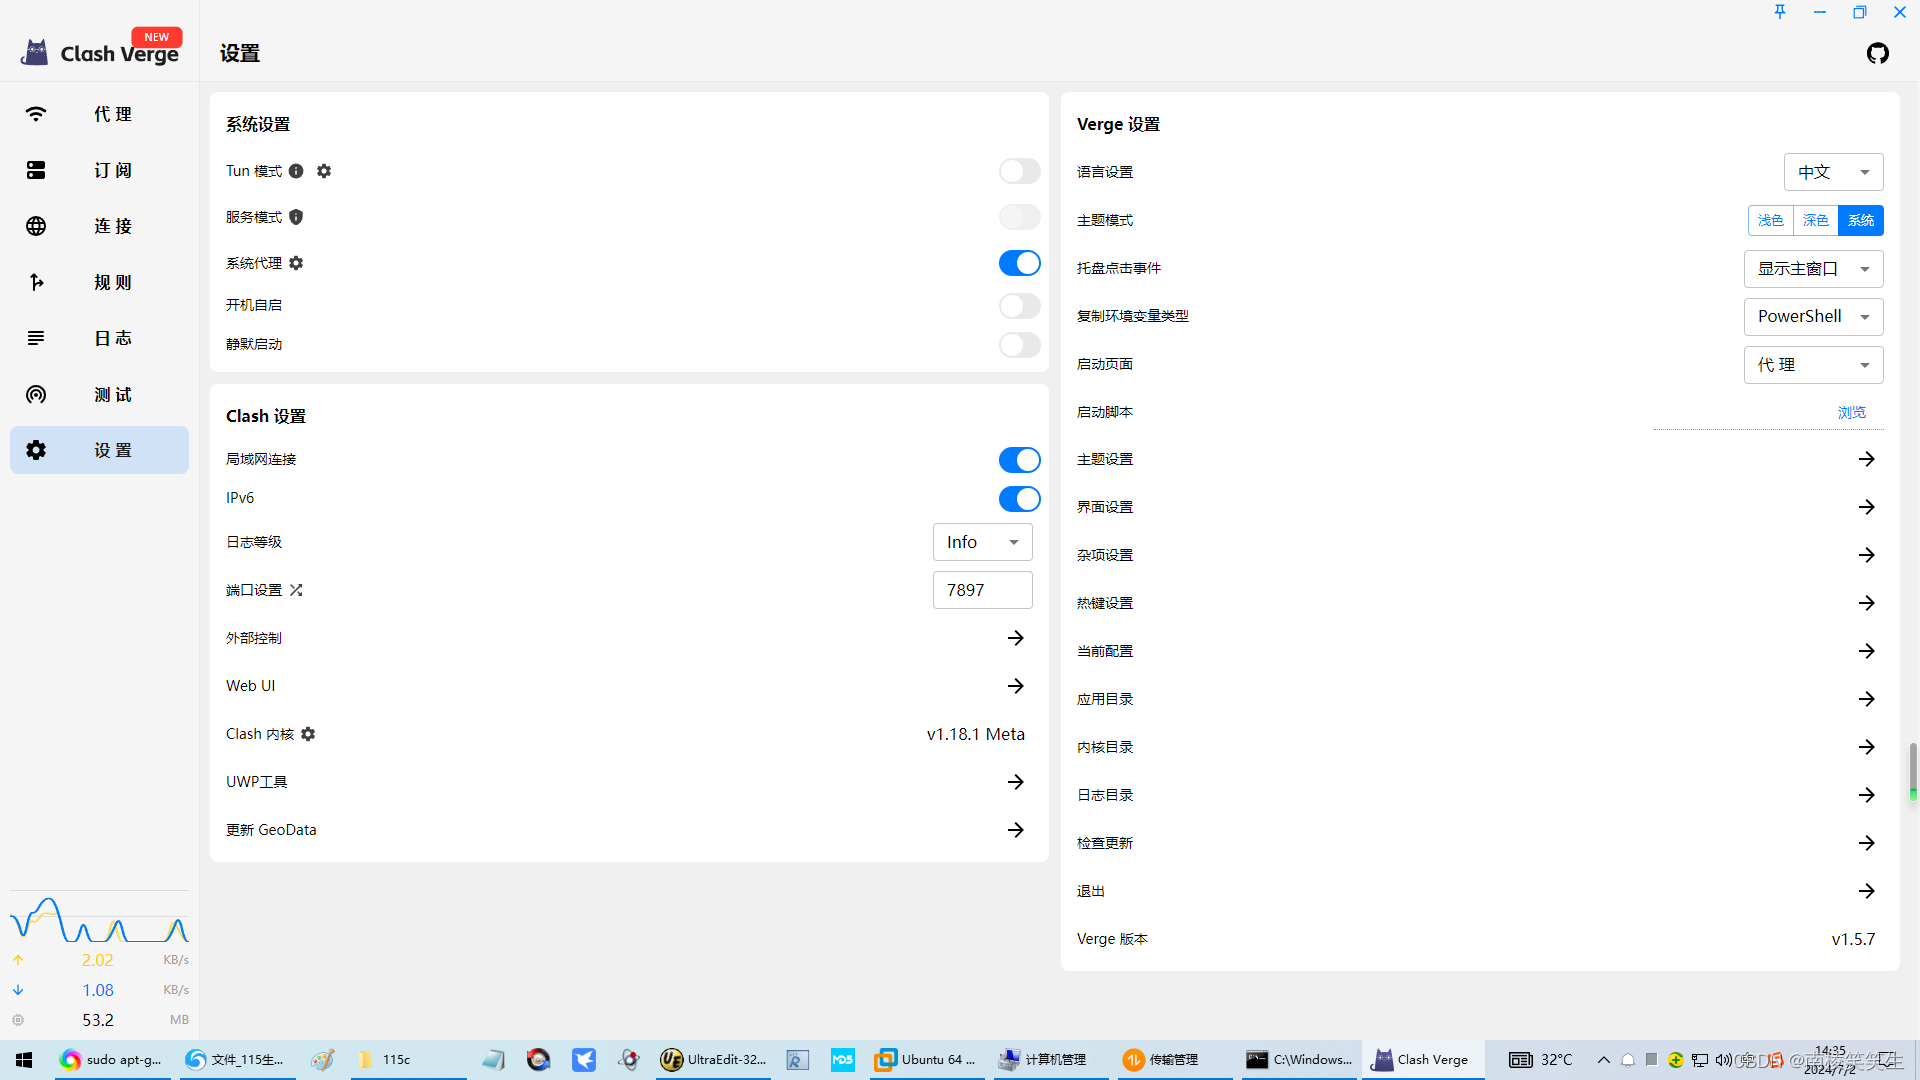Open Clash core settings gear icon
Screen dimensions: 1920x1080
[308, 734]
